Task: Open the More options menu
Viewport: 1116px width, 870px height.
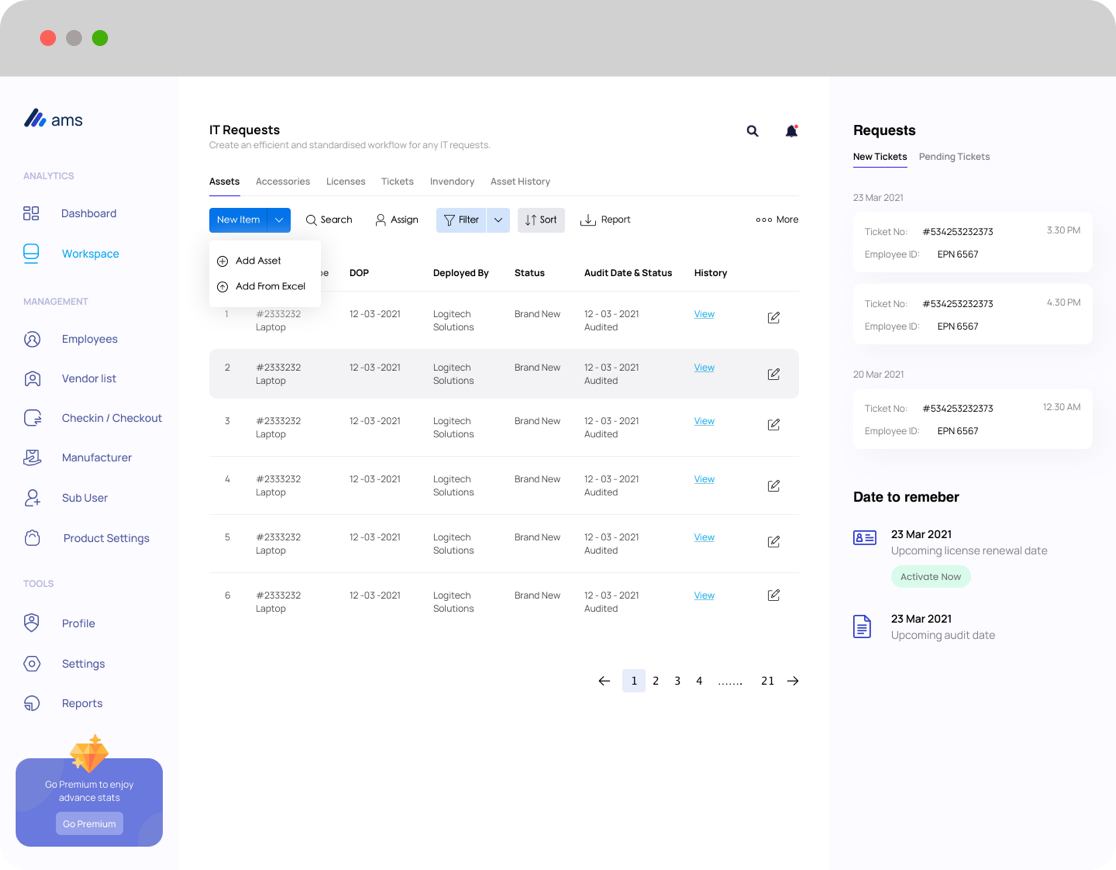Action: (777, 220)
